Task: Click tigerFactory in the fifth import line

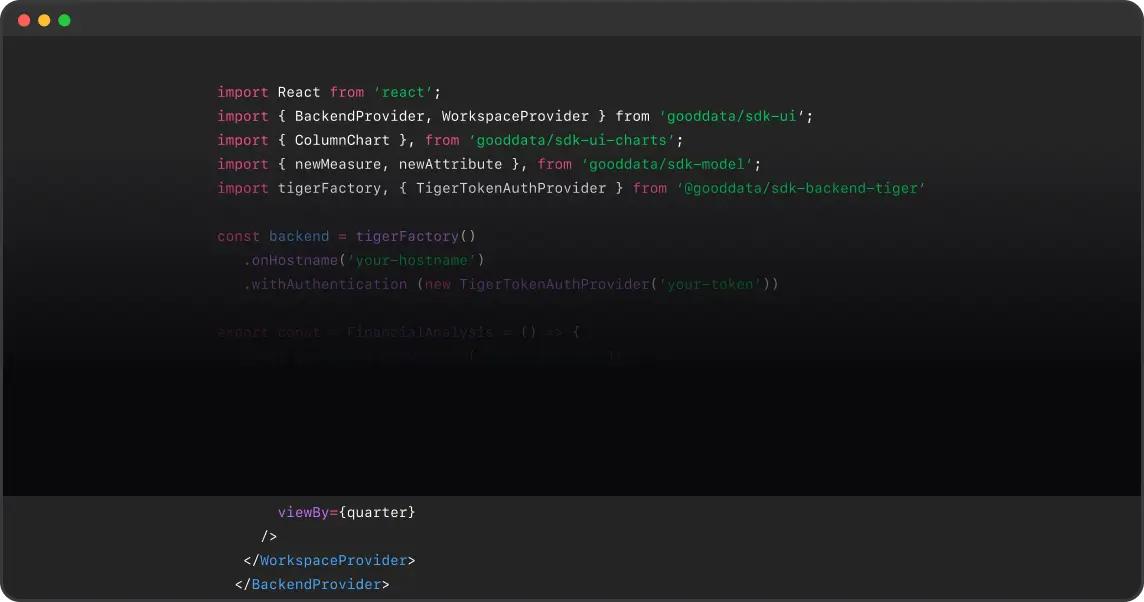Action: (x=329, y=188)
